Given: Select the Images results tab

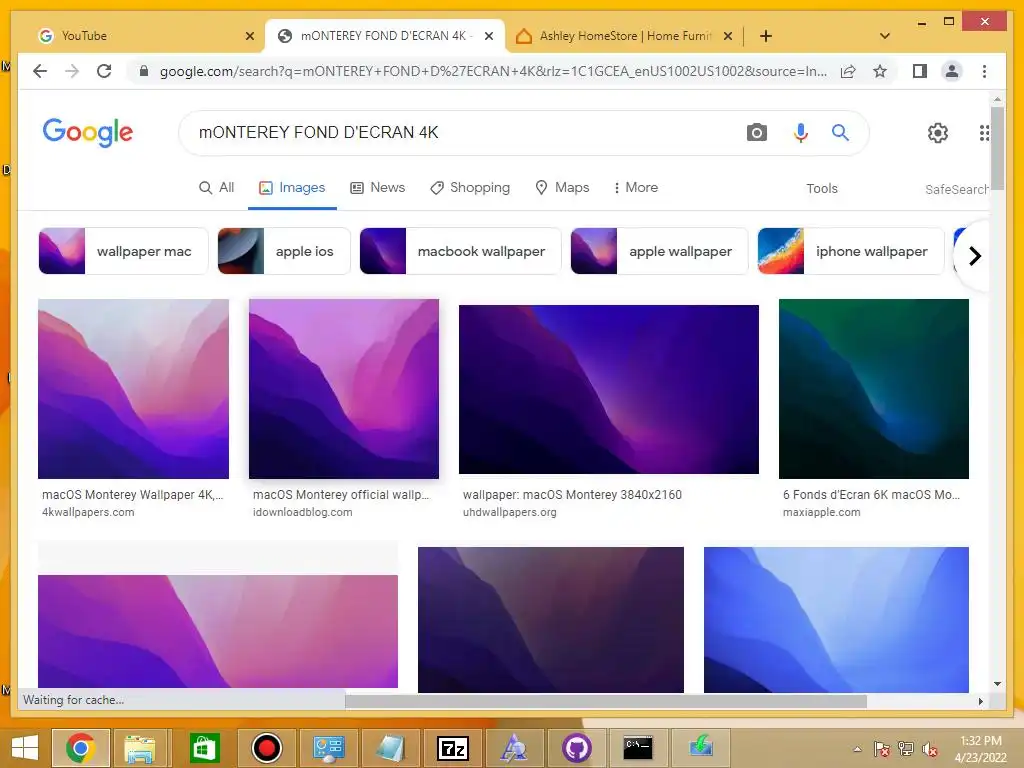Looking at the screenshot, I should coord(292,187).
